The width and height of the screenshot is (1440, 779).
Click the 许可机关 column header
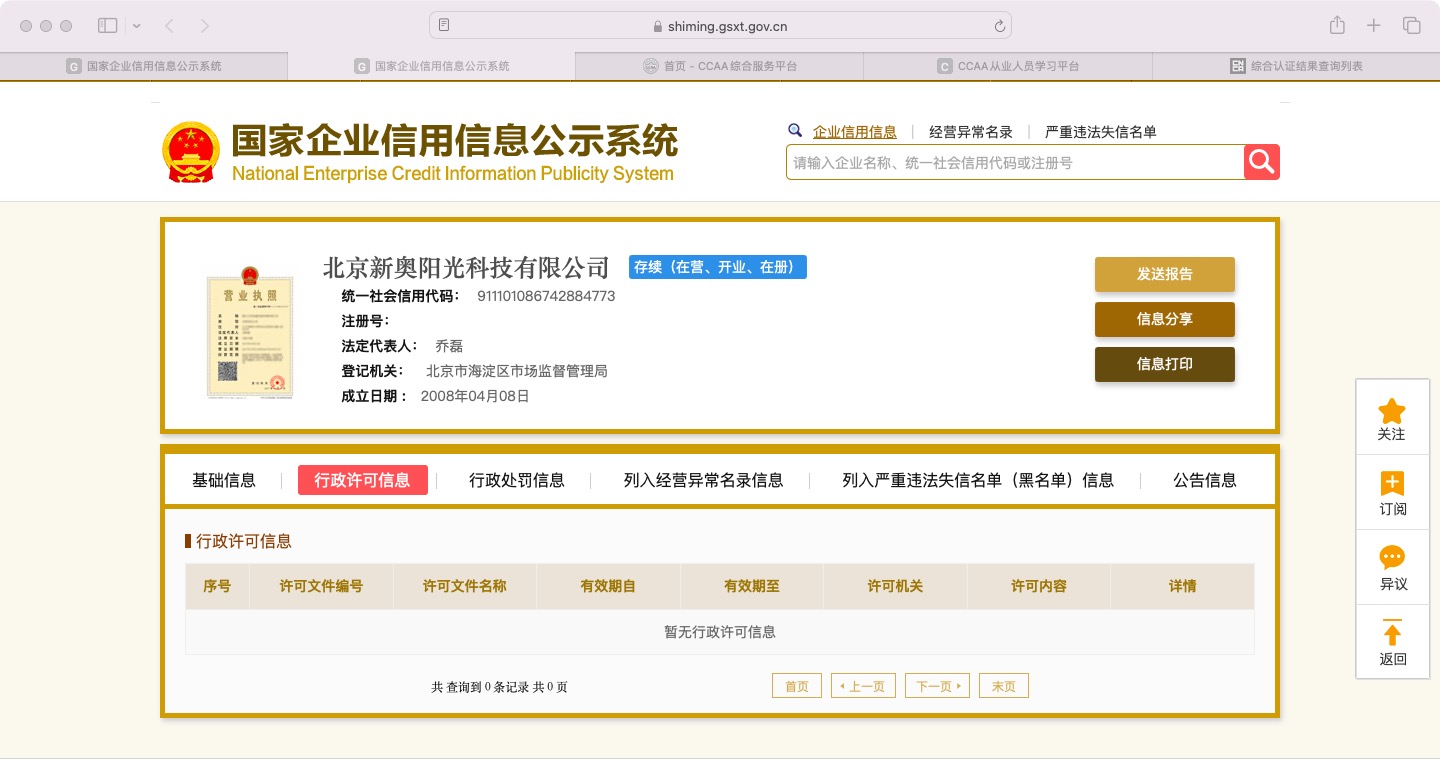[895, 586]
